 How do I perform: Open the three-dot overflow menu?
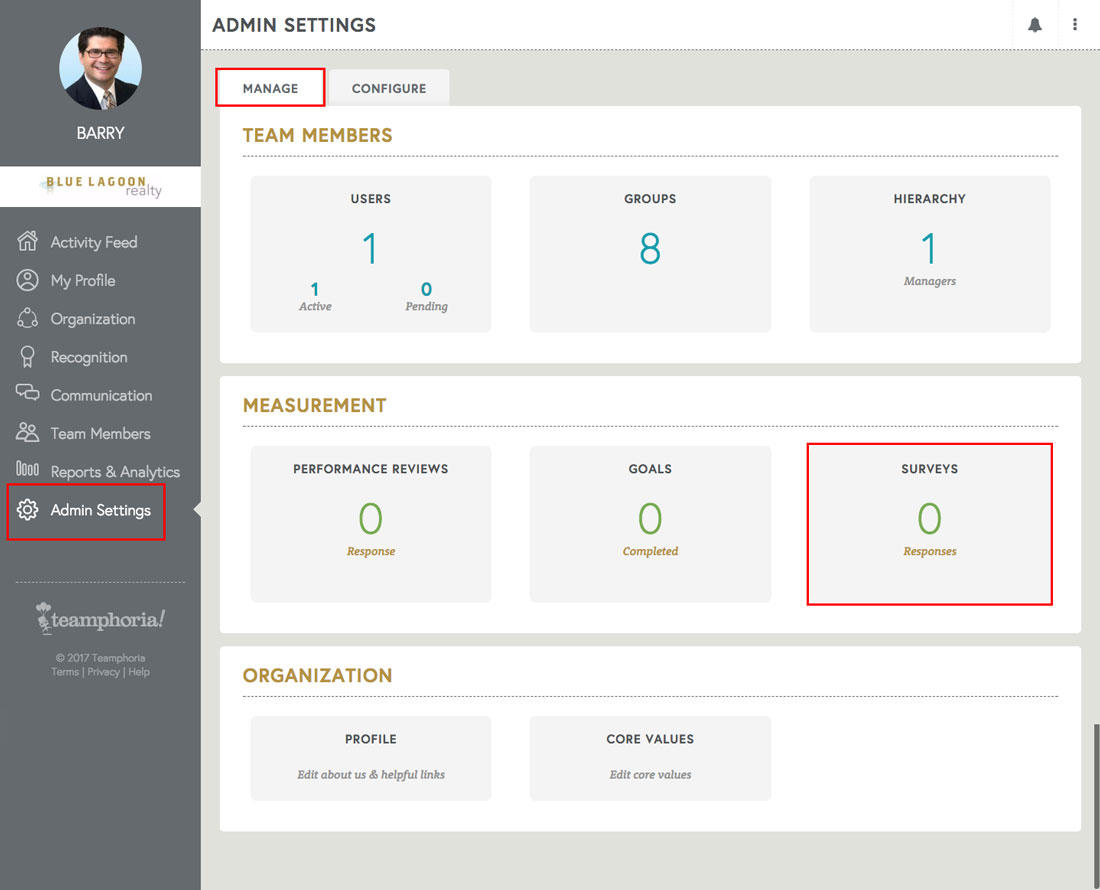coord(1075,24)
